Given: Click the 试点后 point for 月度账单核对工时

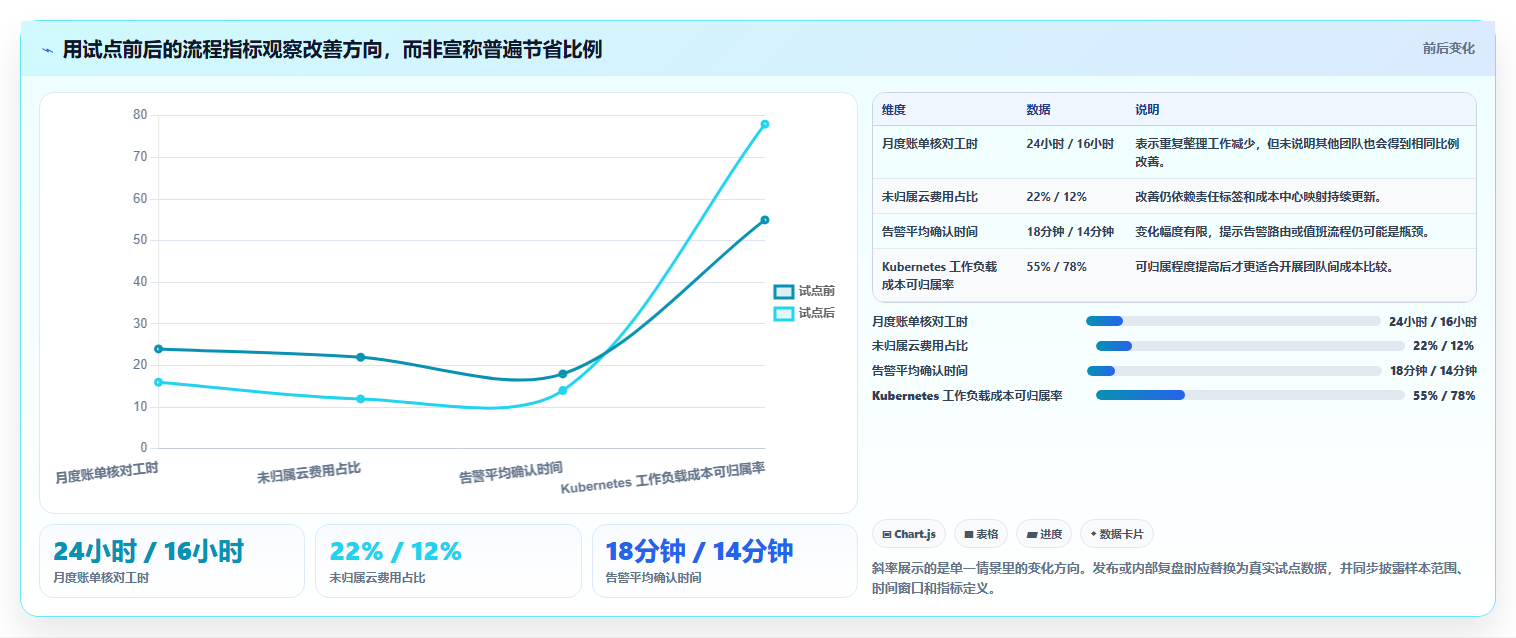Looking at the screenshot, I should pos(158,382).
